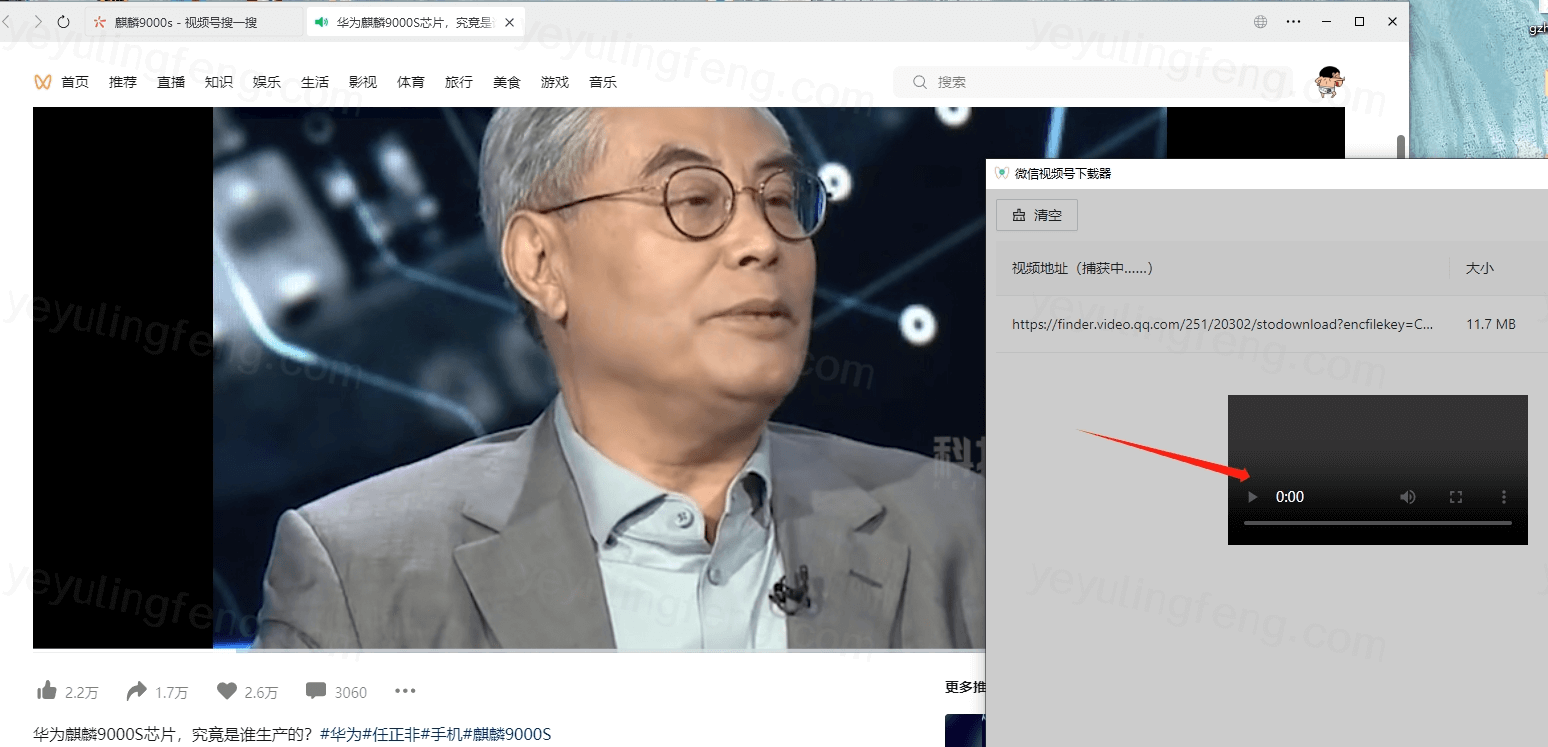This screenshot has width=1548, height=747.
Task: Close the 华为麒麟9000S芯片 tab
Action: pyautogui.click(x=512, y=21)
